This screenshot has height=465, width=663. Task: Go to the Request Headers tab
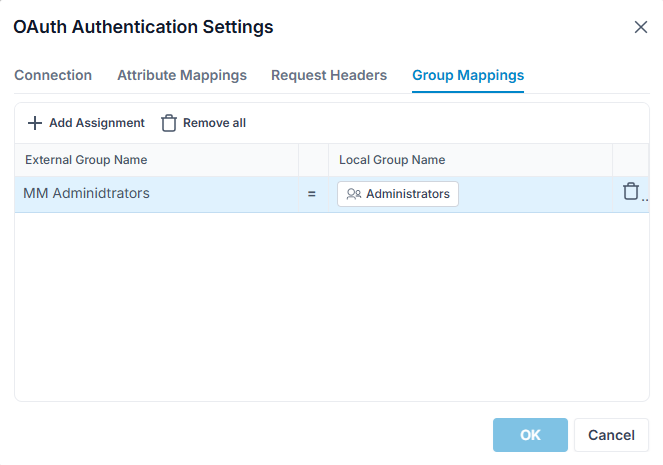(329, 75)
